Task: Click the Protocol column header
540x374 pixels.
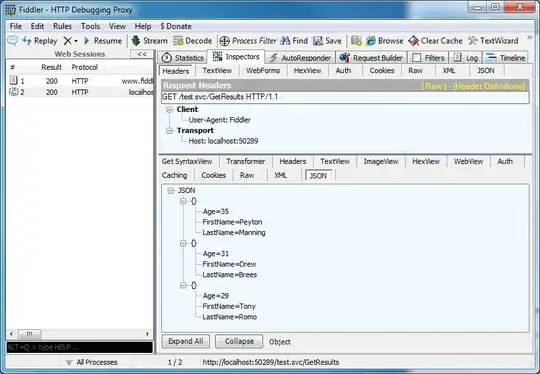Action: coord(84,67)
